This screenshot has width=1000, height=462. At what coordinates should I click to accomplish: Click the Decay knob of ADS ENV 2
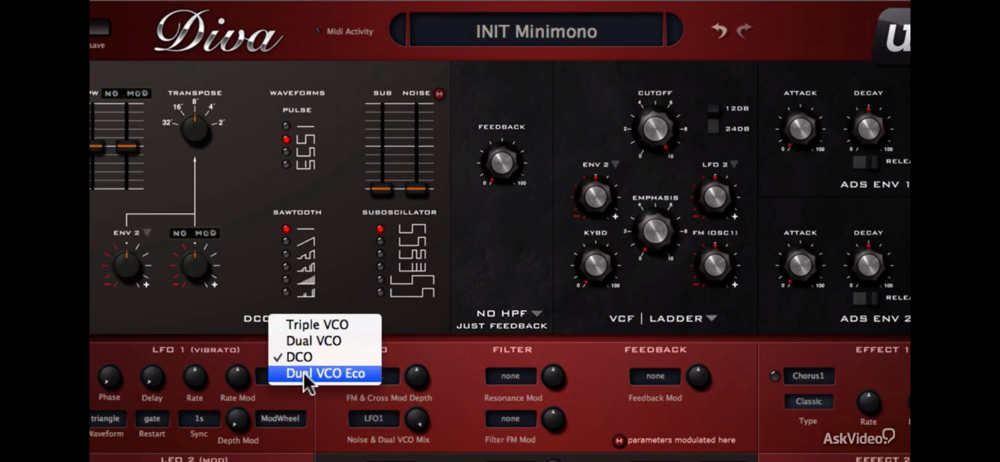click(x=867, y=264)
